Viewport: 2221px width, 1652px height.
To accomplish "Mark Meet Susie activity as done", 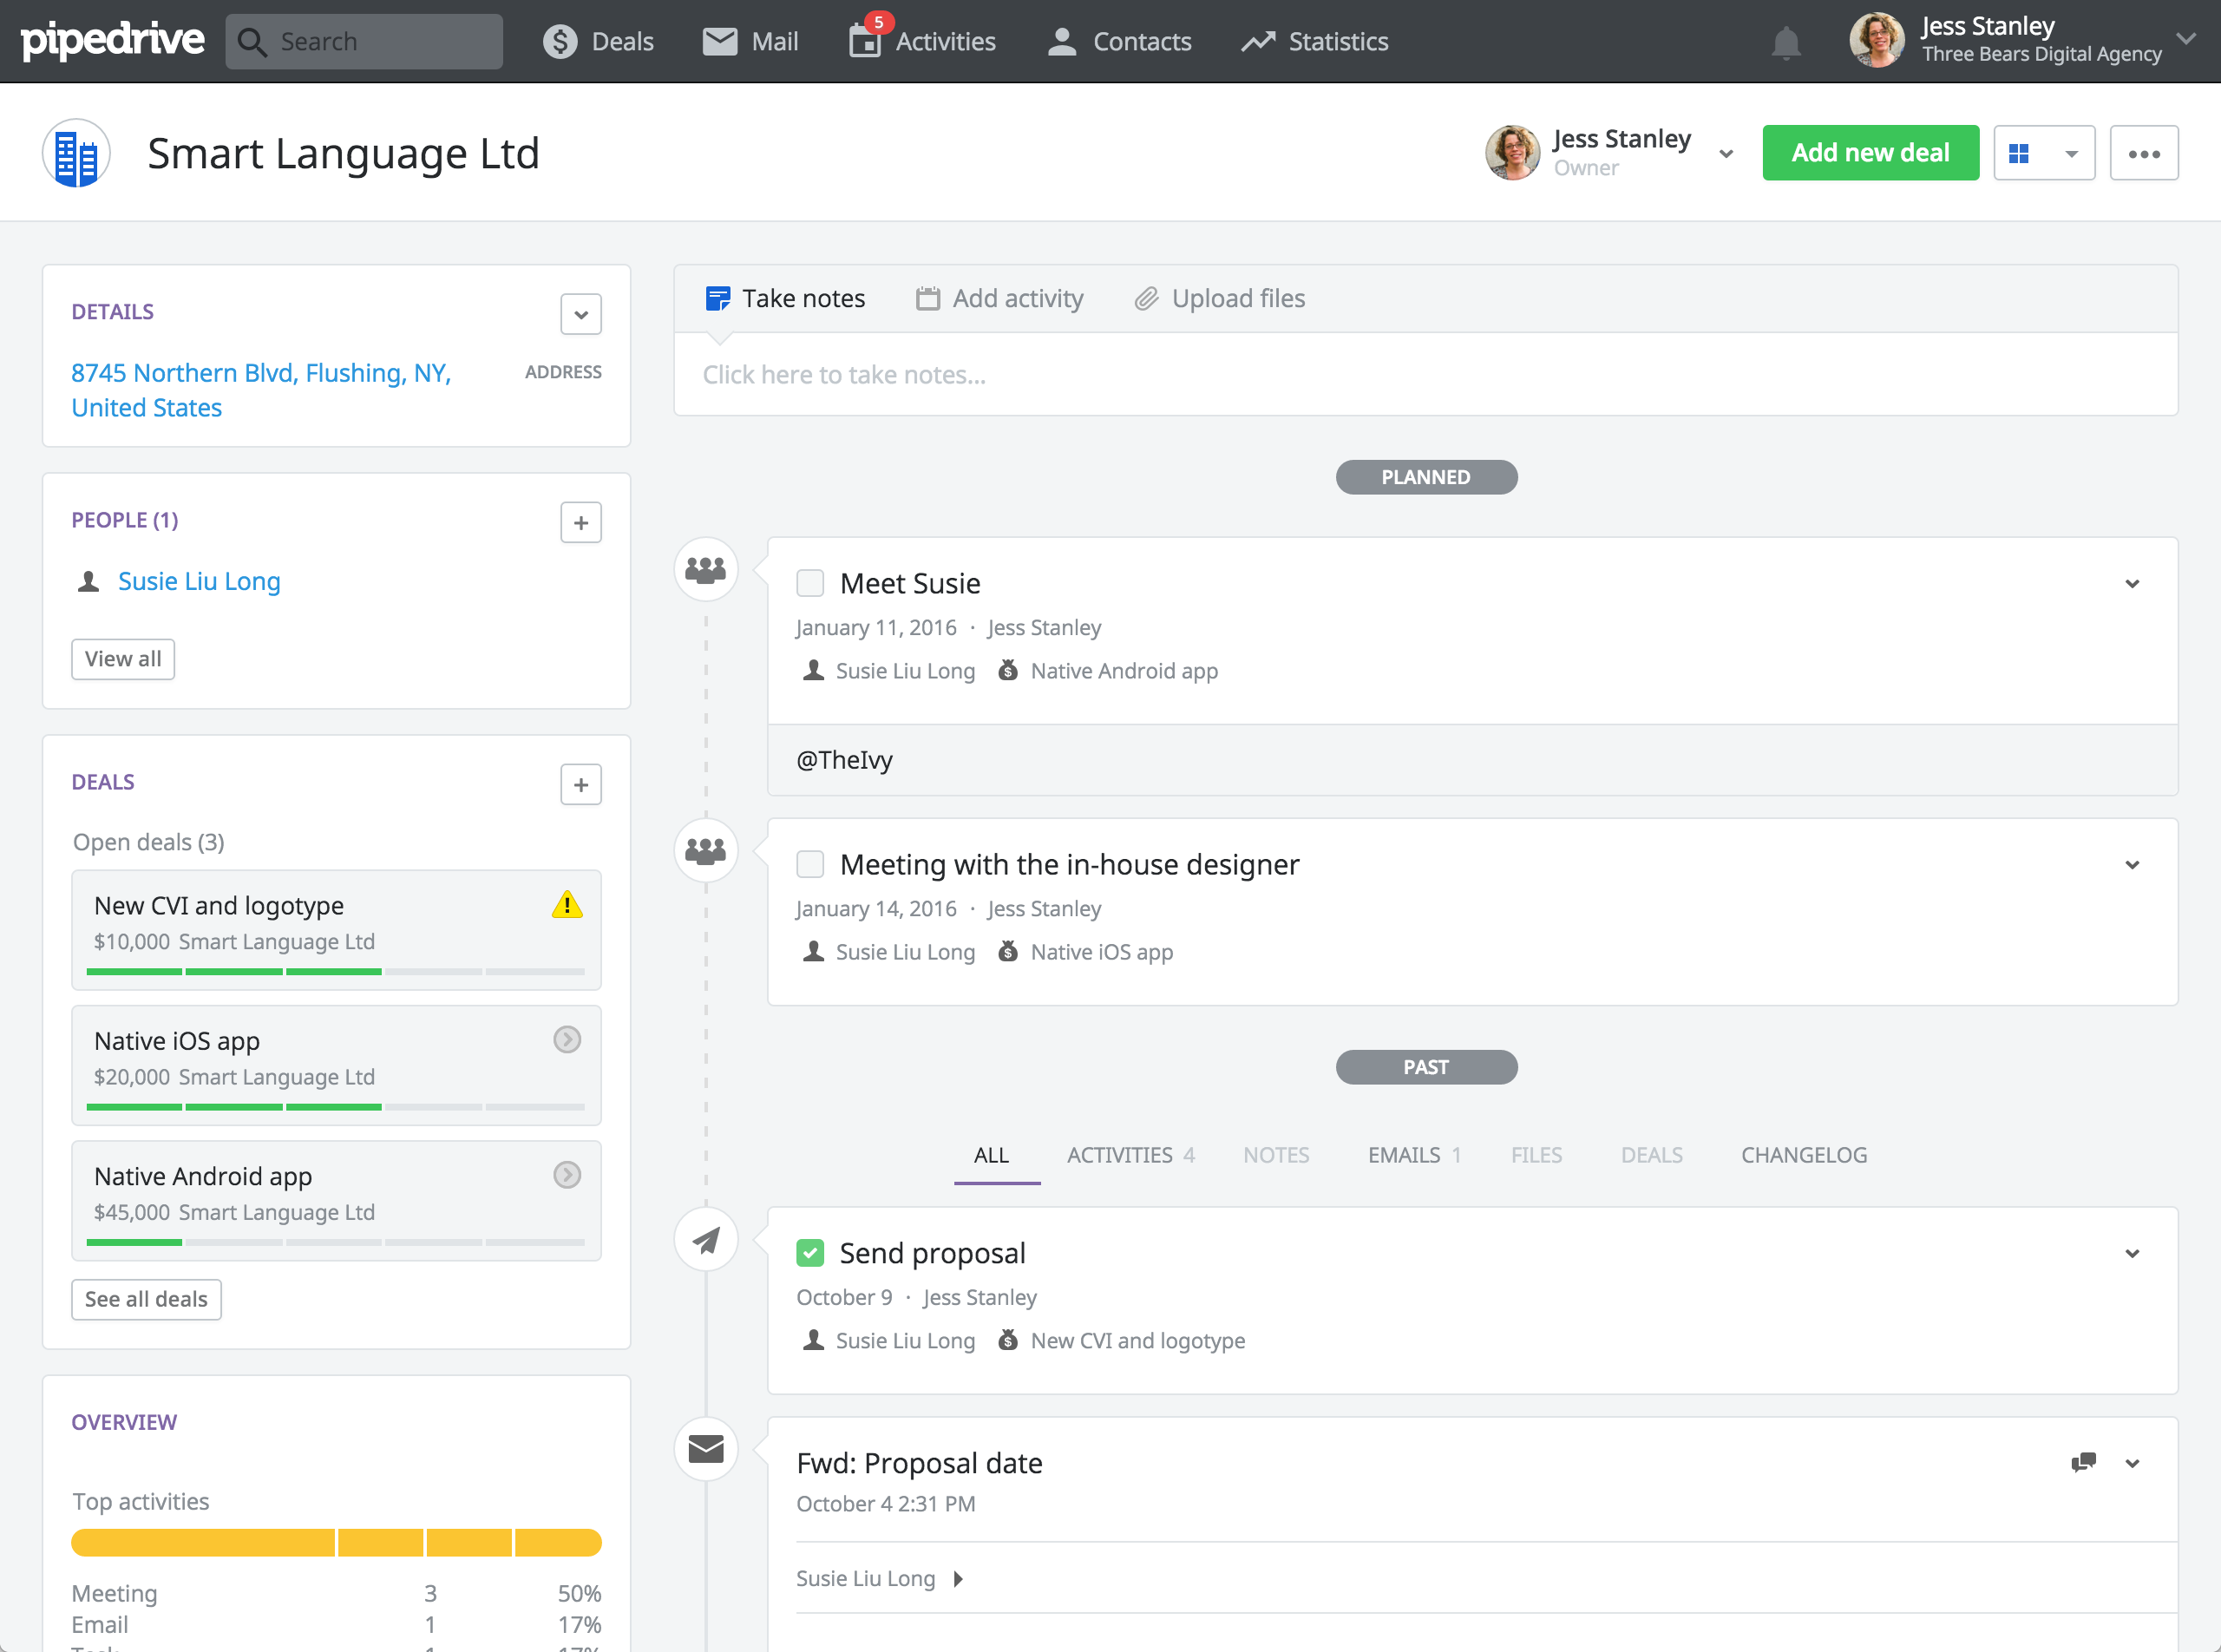I will coord(810,583).
